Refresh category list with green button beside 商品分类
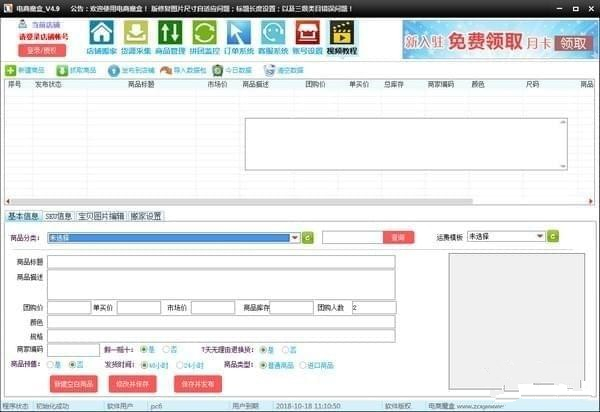The height and width of the screenshot is (412, 600). tap(308, 238)
